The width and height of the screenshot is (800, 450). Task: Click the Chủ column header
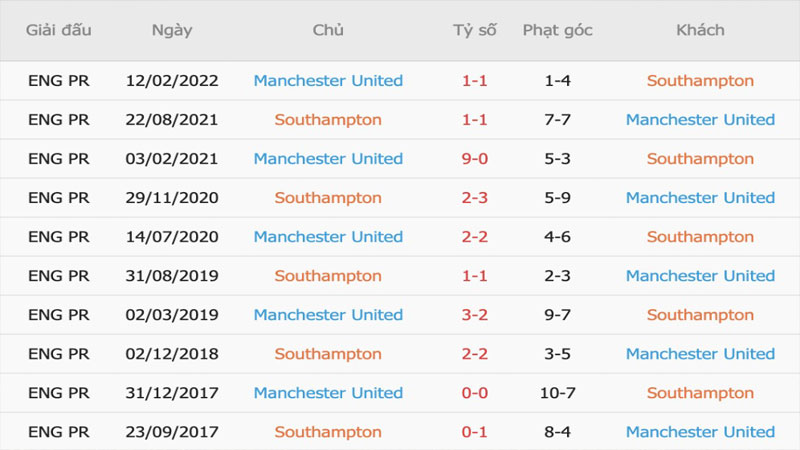coord(328,30)
